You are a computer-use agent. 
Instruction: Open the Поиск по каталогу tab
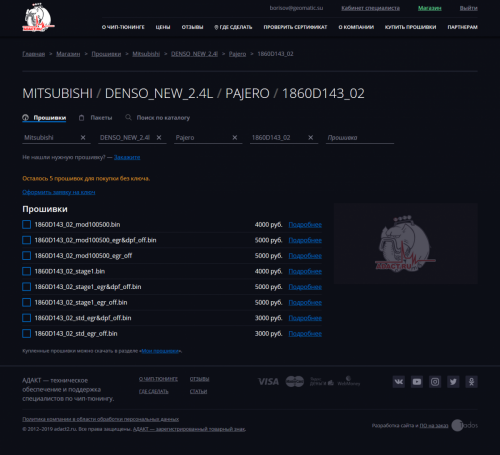click(158, 118)
